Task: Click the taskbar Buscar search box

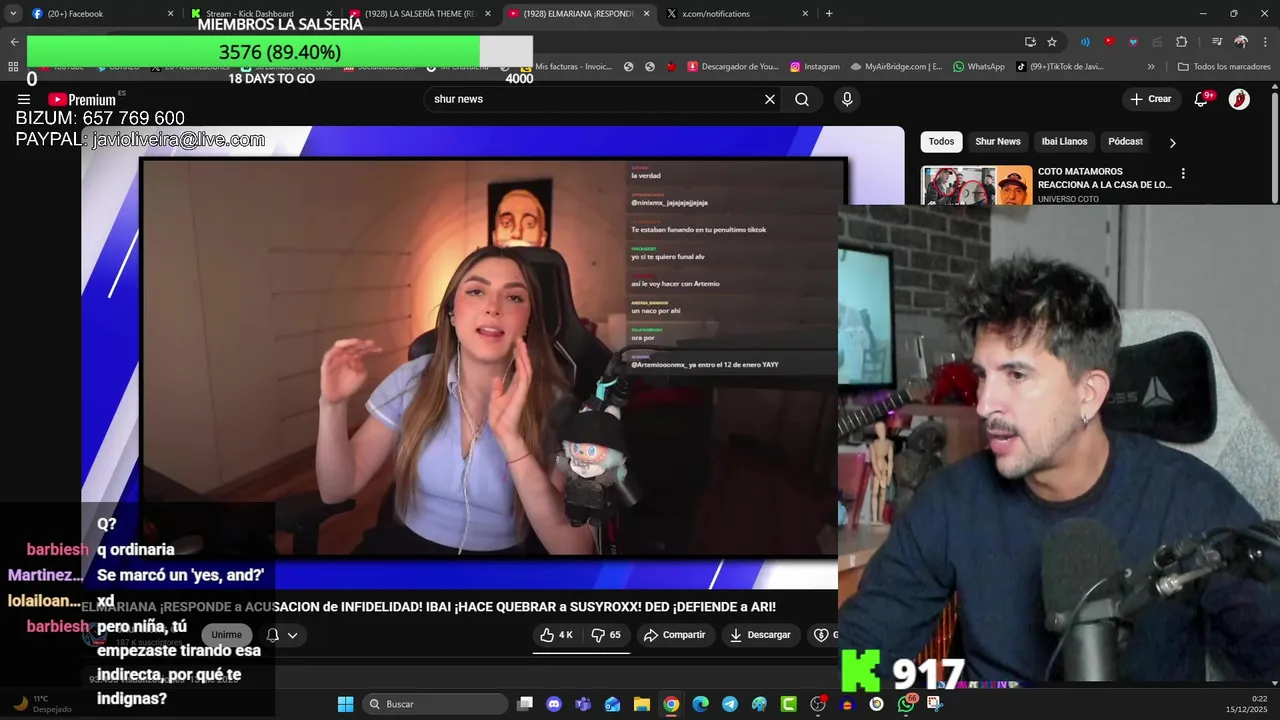Action: tap(435, 704)
